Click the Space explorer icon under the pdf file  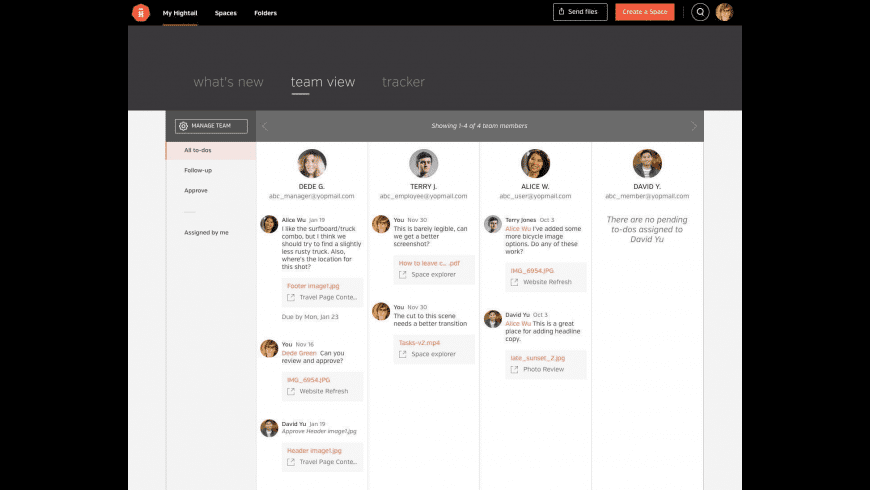click(403, 275)
